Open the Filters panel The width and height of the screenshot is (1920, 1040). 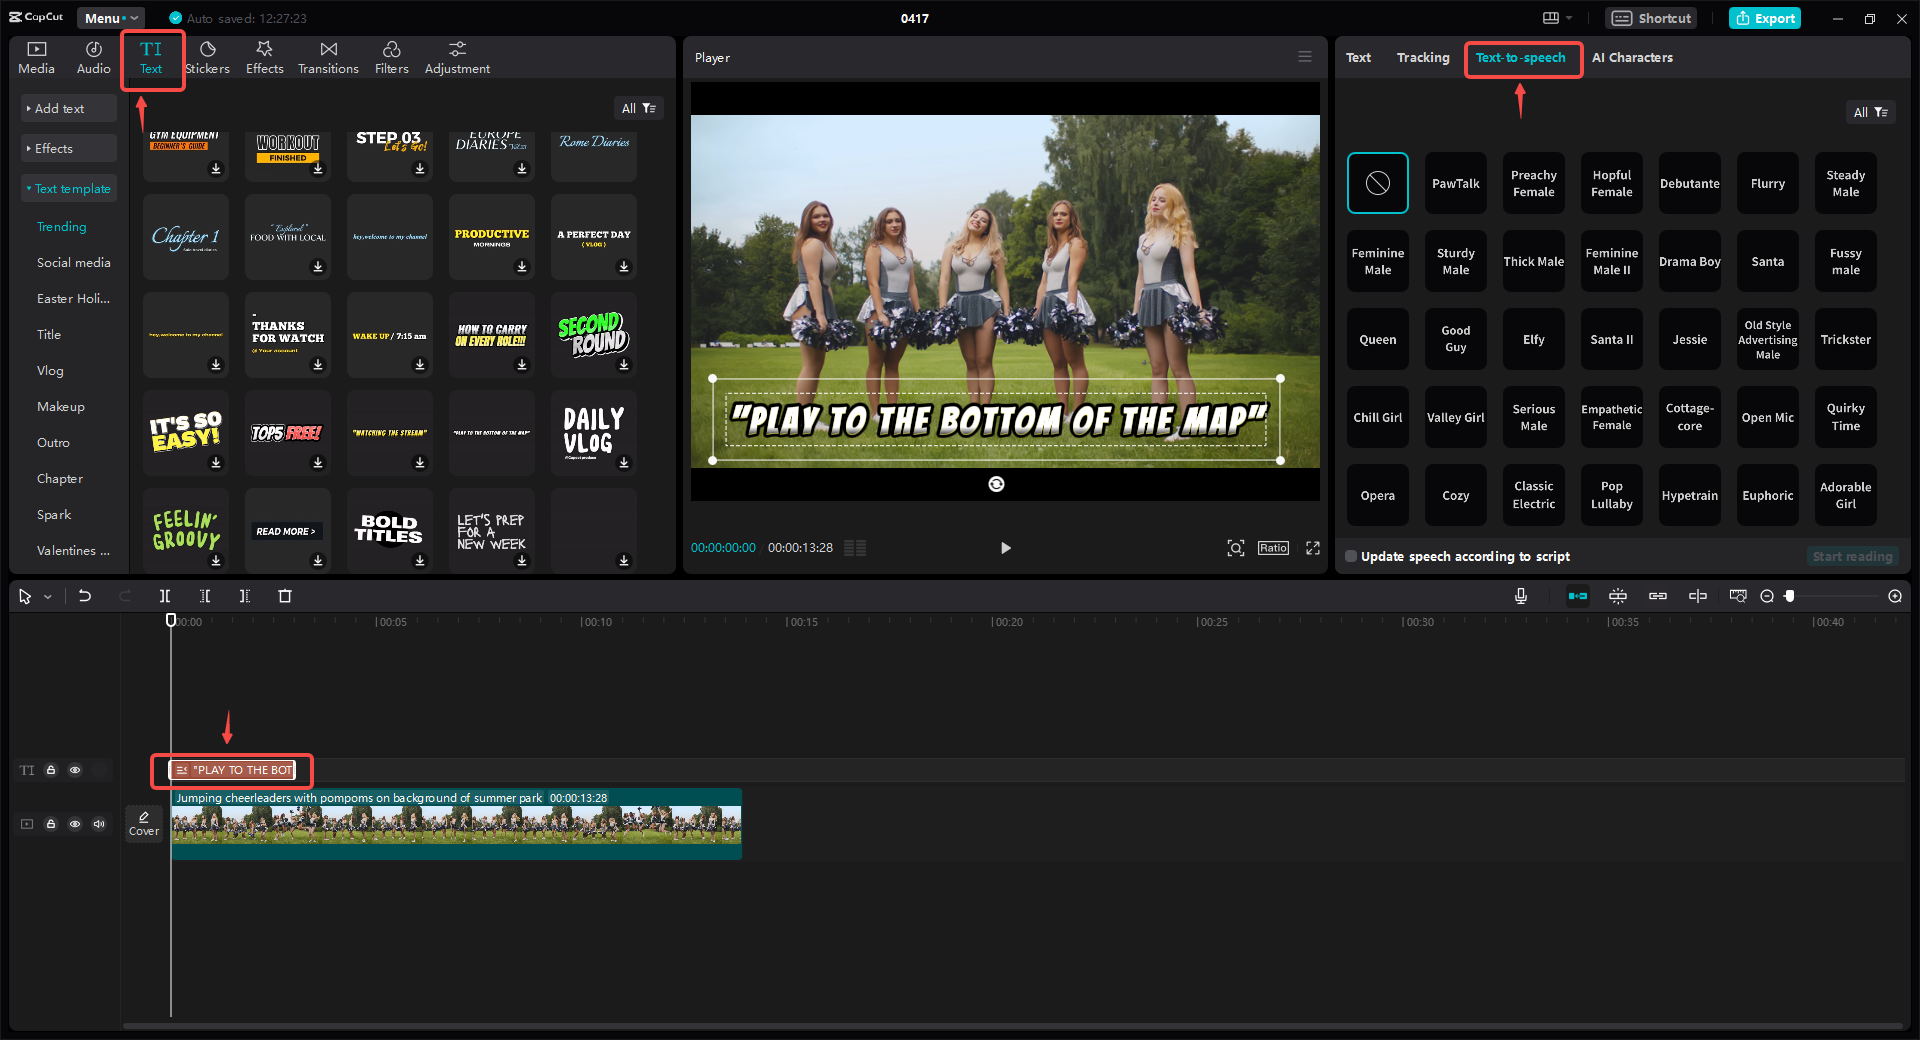click(391, 58)
